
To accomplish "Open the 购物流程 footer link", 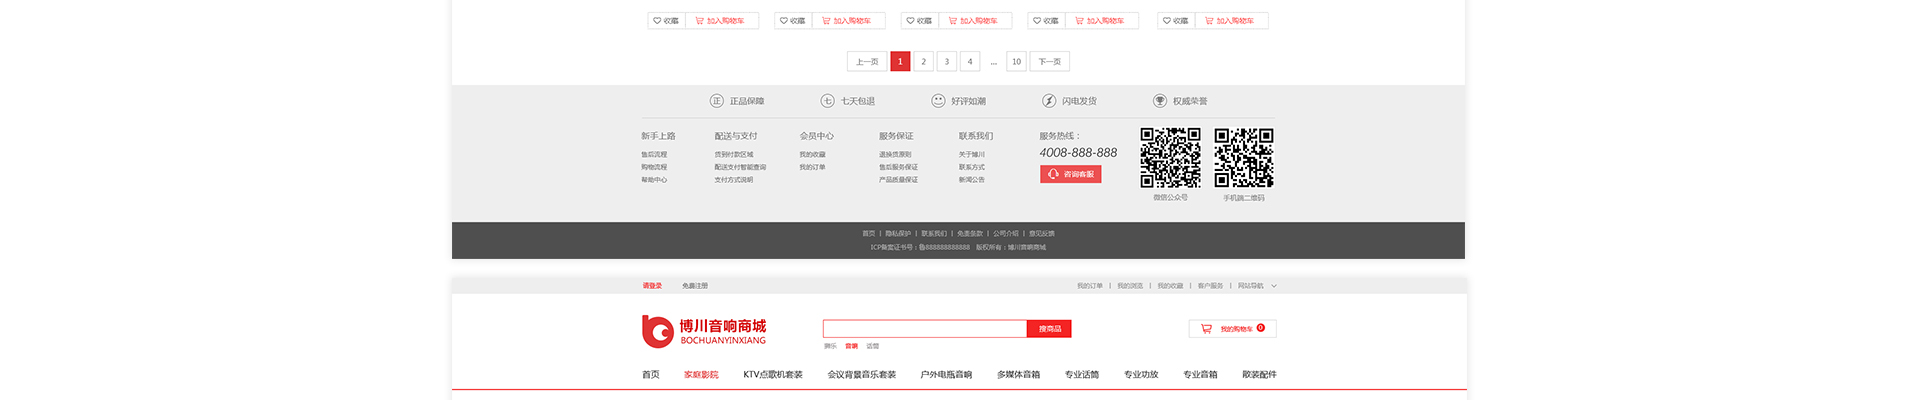I will click(x=654, y=167).
